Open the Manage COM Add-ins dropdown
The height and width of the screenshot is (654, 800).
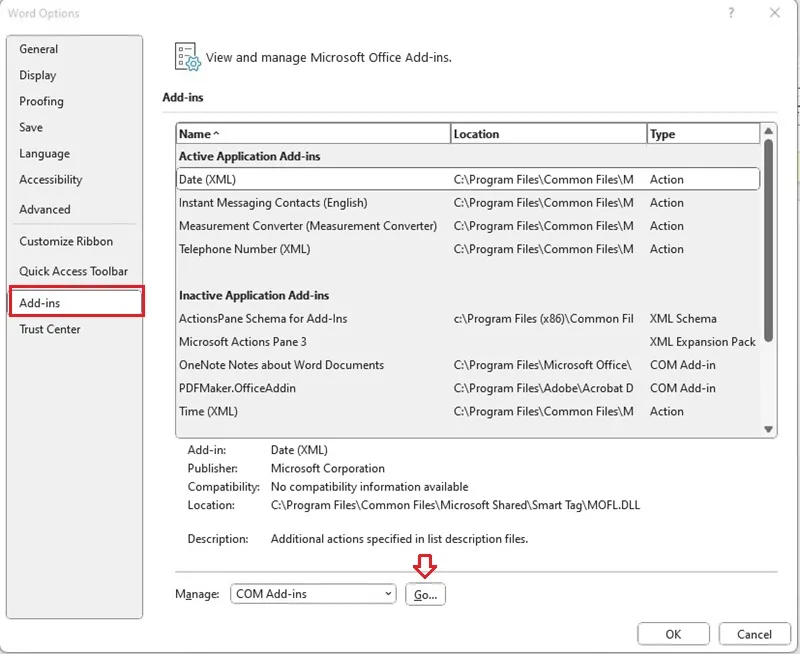click(x=313, y=594)
